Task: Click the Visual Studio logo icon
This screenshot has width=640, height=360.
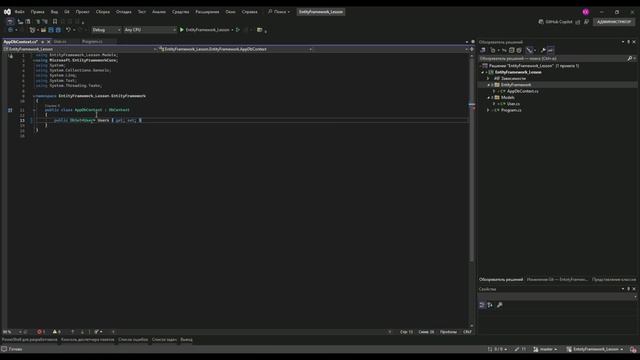Action: (7, 12)
